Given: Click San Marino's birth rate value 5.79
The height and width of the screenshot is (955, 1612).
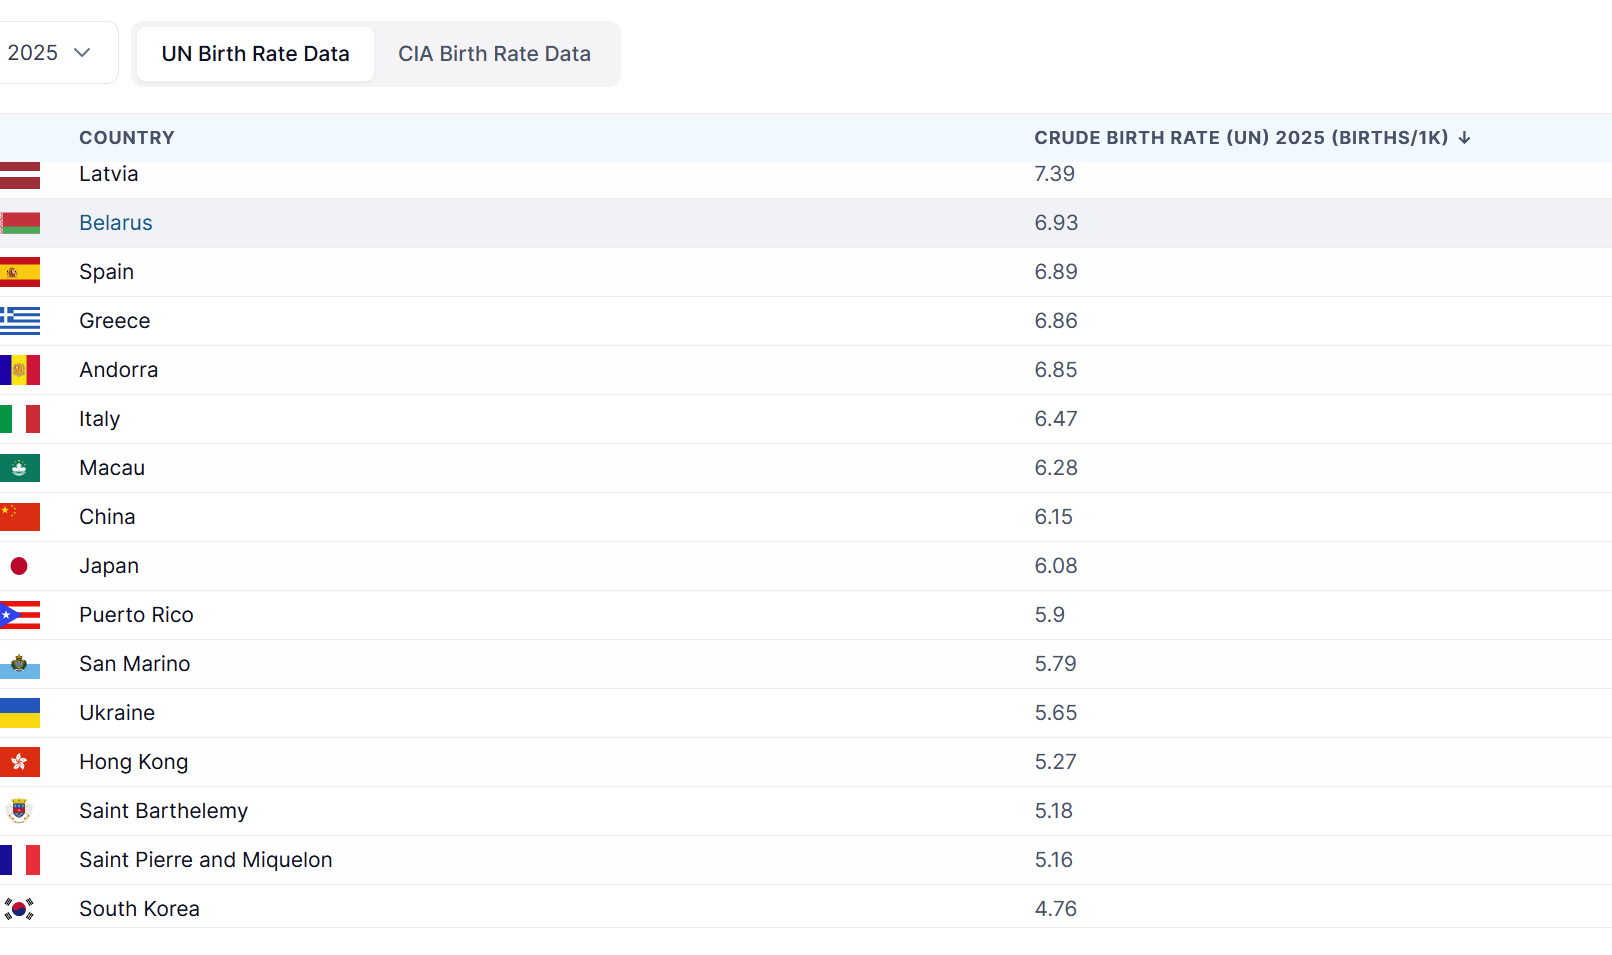Looking at the screenshot, I should click(x=1056, y=664).
